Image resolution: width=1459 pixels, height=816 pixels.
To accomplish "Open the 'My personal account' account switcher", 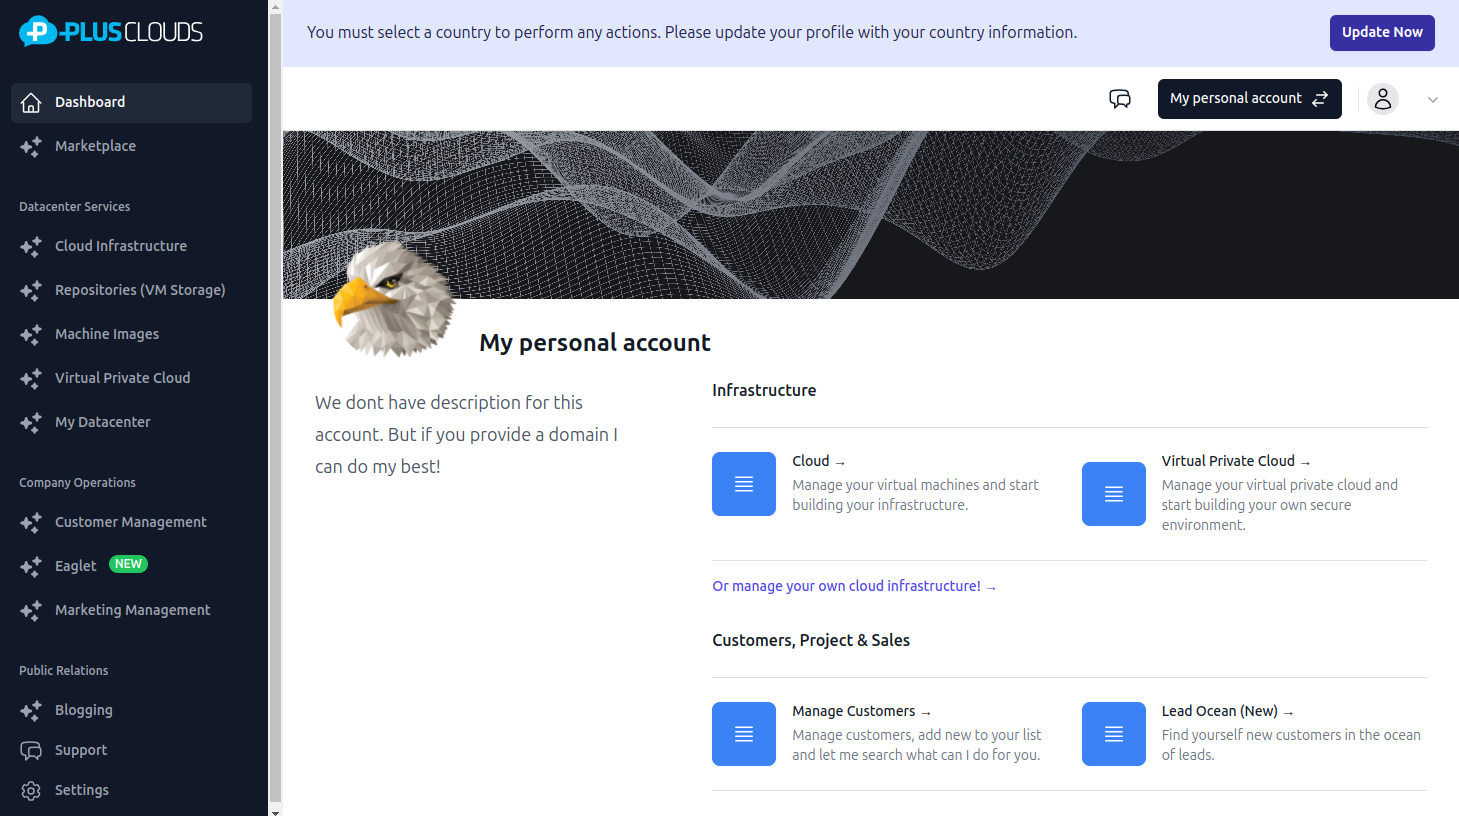I will click(x=1249, y=99).
